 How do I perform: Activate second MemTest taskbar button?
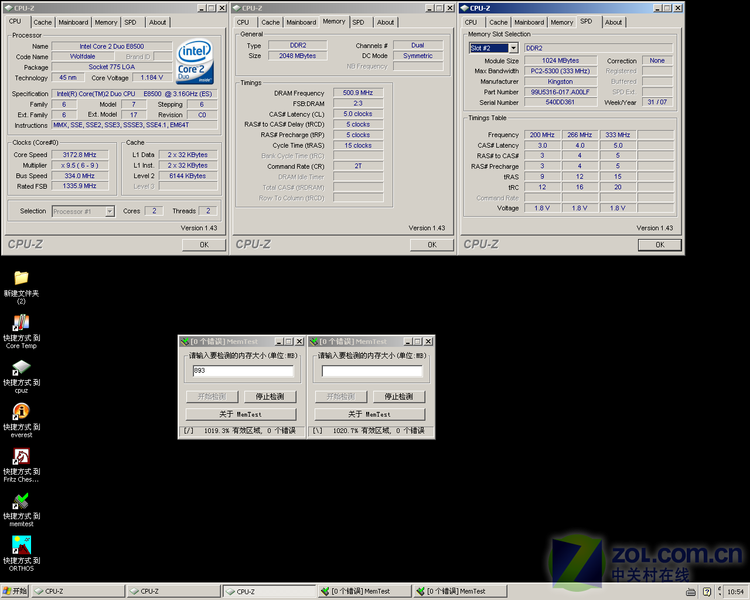click(460, 591)
